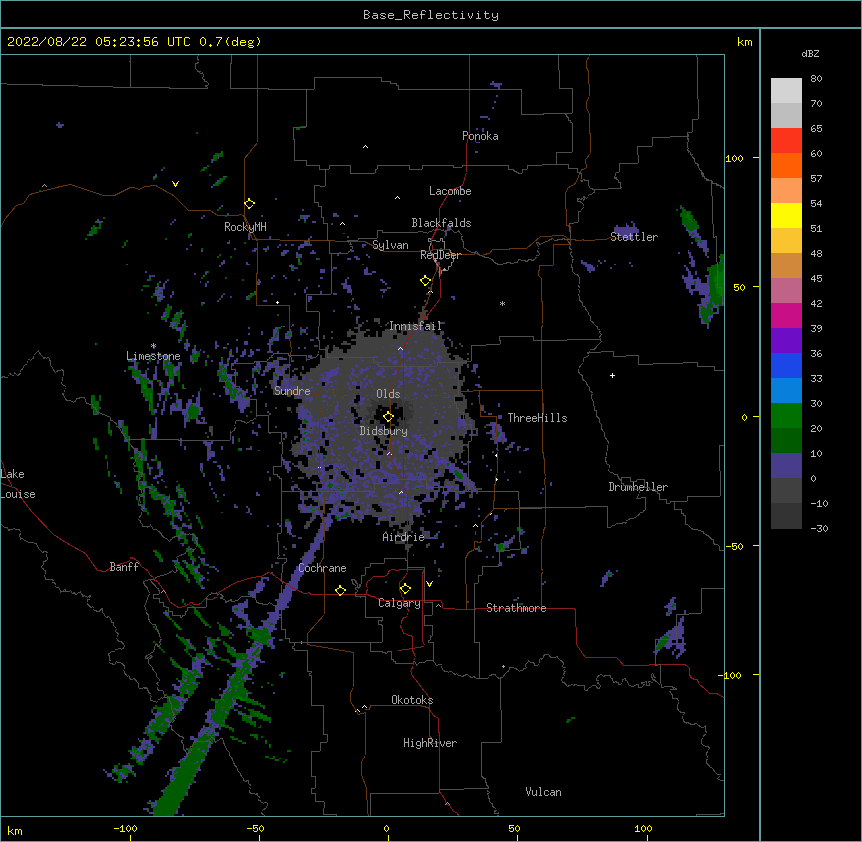Click the white asterisk marker east of RedDeer
The height and width of the screenshot is (842, 862).
click(x=502, y=303)
